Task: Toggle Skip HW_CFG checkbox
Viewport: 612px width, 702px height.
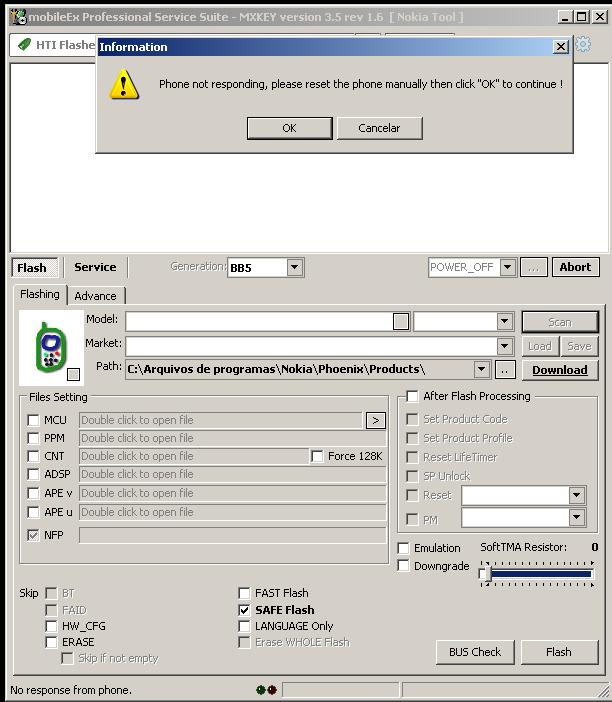Action: (51, 626)
